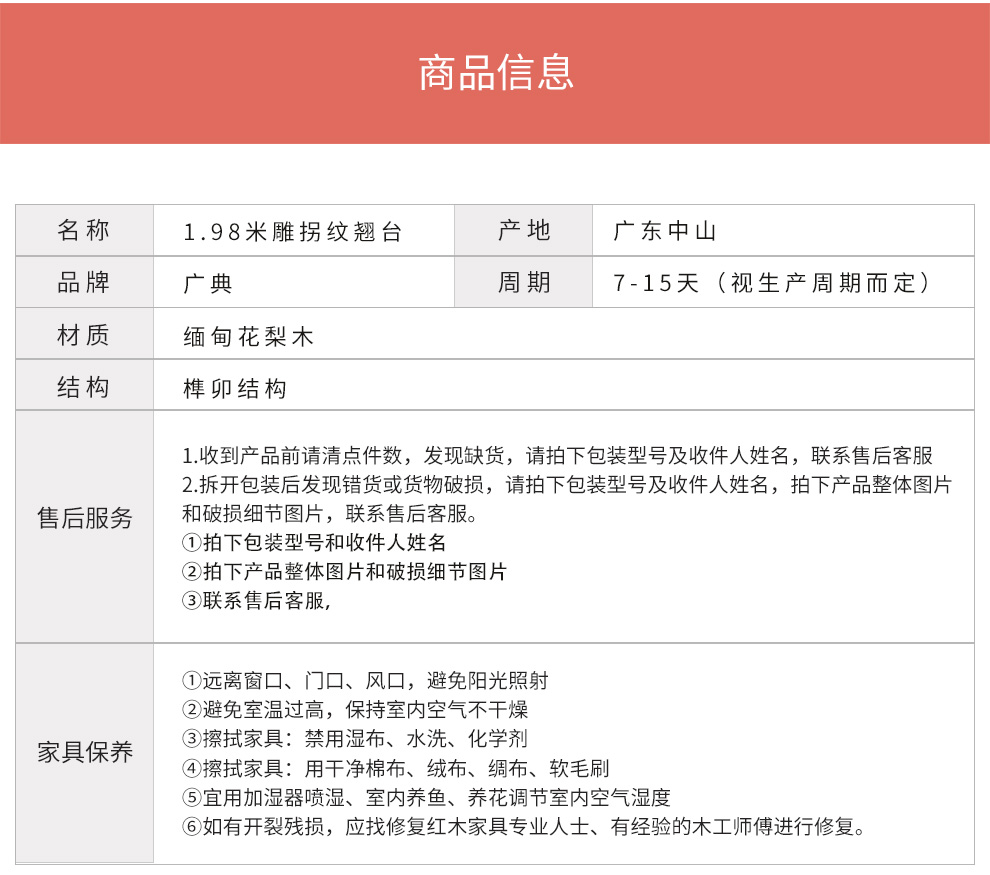Select the 材质 label cell
This screenshot has height=875, width=990.
coord(84,335)
